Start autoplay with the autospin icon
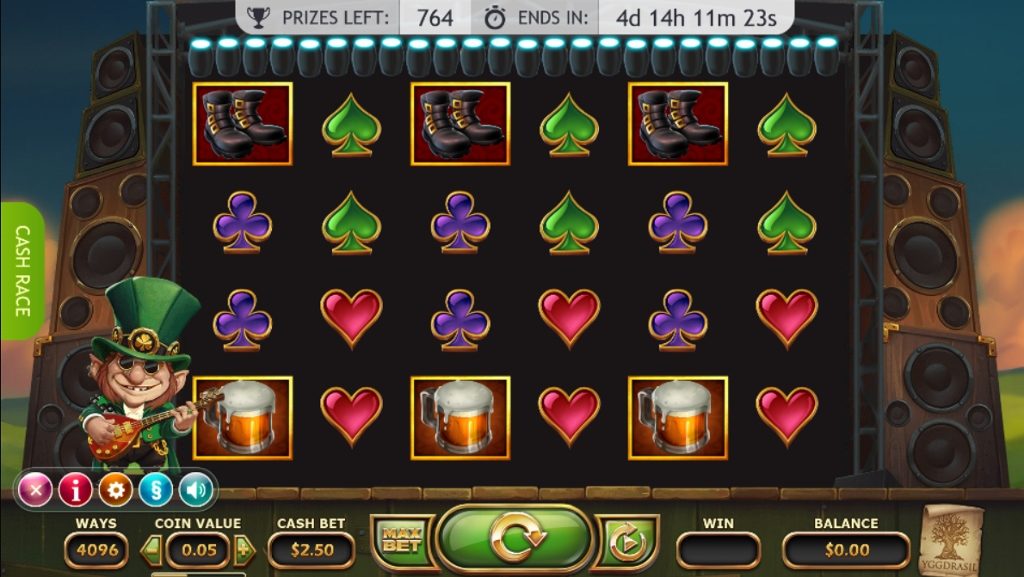The width and height of the screenshot is (1024, 577). tap(628, 542)
